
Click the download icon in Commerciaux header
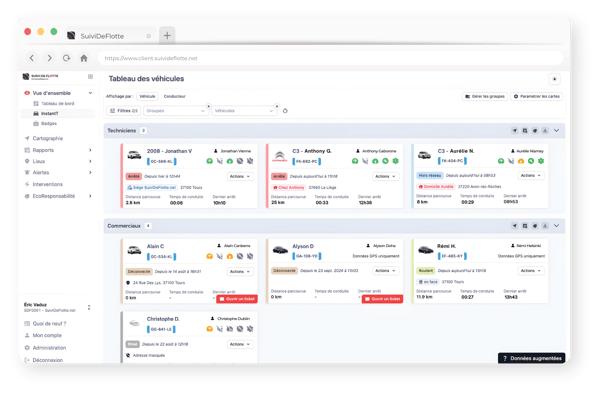point(545,226)
